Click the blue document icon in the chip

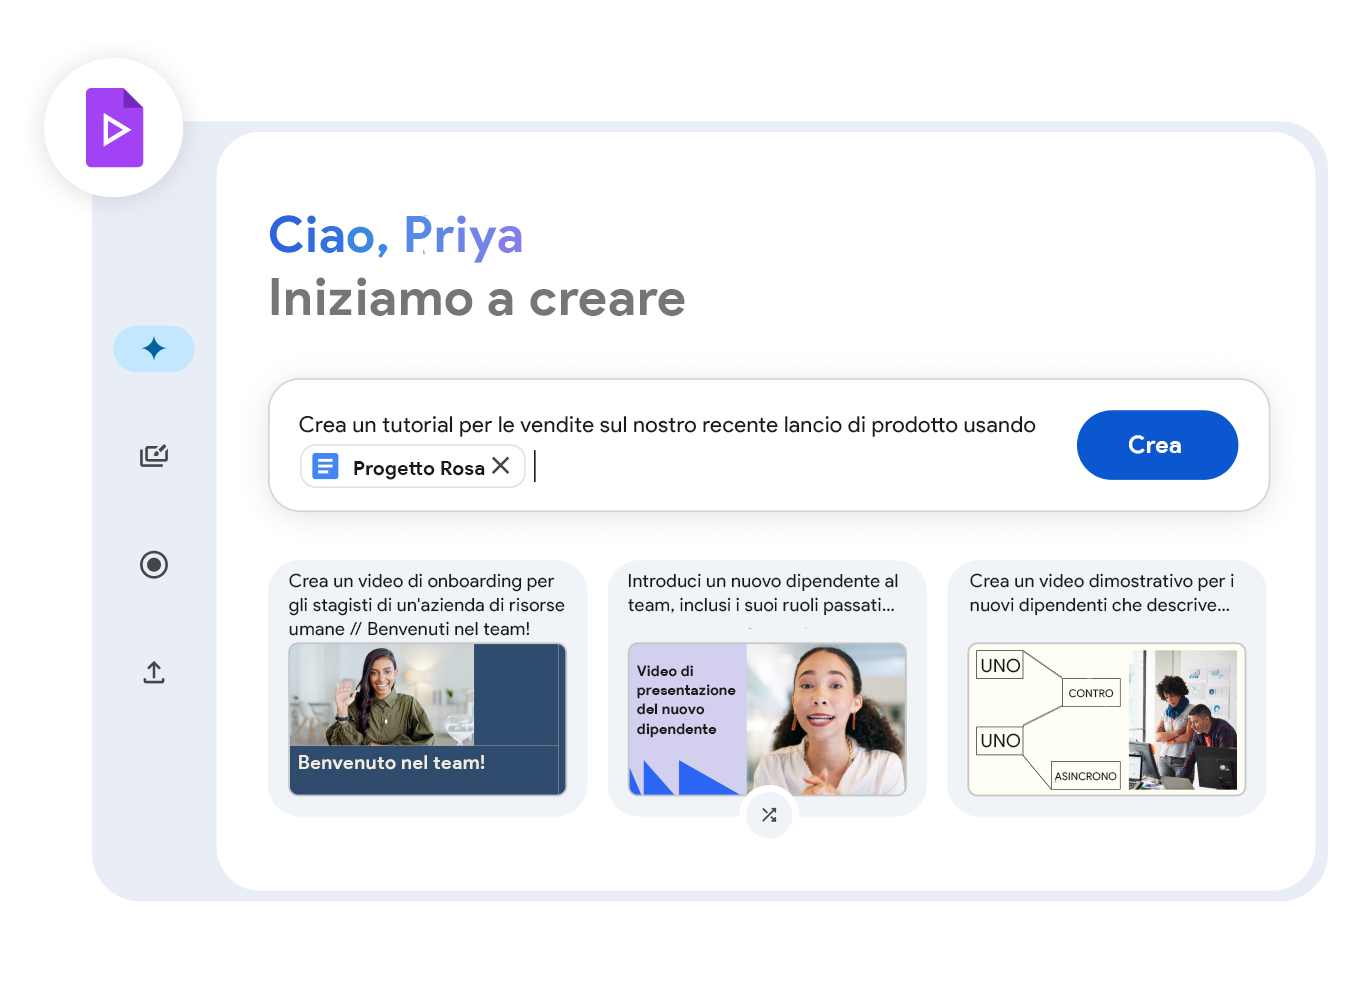tap(325, 467)
